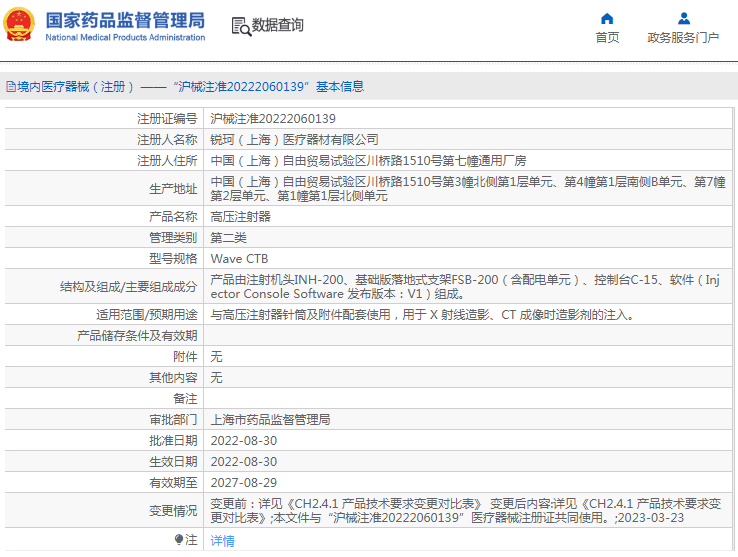Click the 无 value in 其他内容 row
Screen dimensions: 738x557
pyautogui.click(x=216, y=378)
